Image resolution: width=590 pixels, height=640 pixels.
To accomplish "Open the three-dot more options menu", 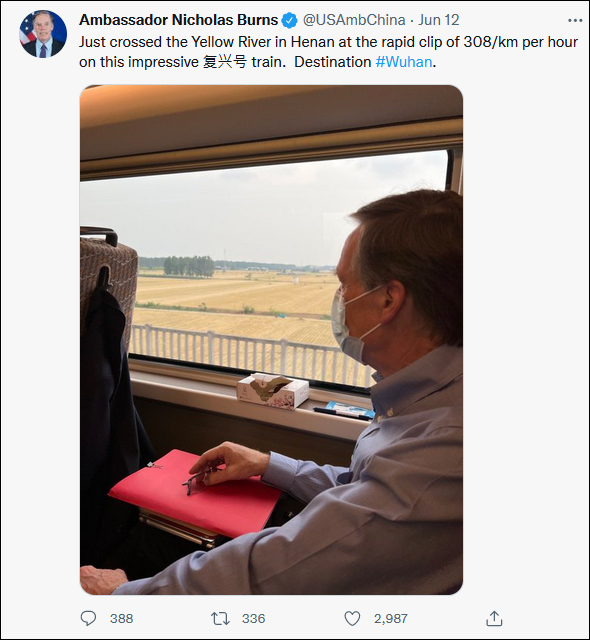I will pyautogui.click(x=575, y=20).
